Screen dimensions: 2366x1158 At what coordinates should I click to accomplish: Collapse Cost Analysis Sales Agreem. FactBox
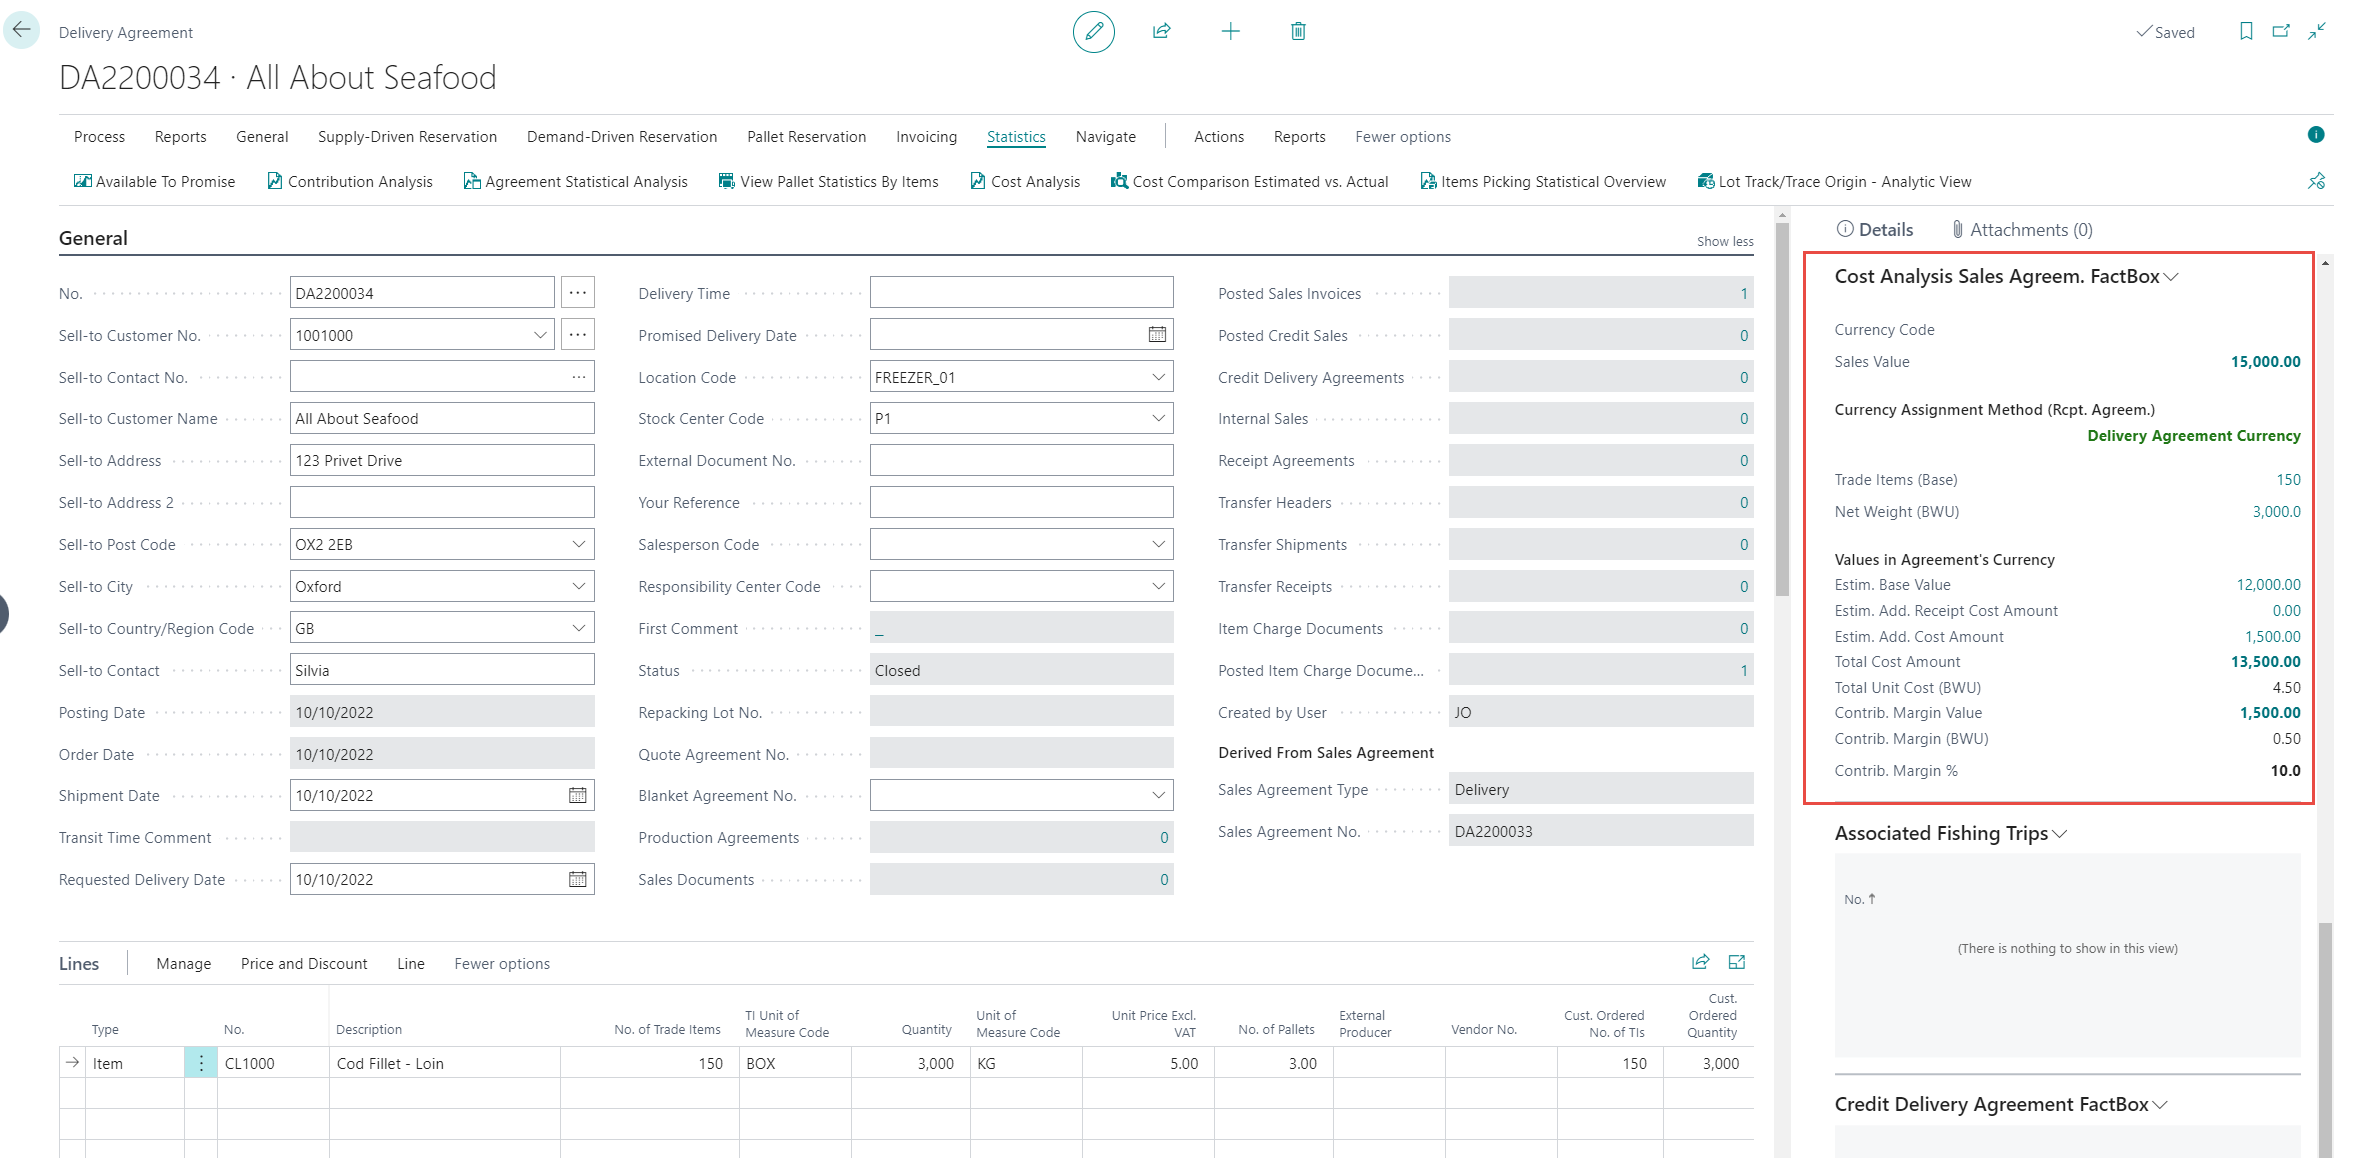click(2171, 277)
